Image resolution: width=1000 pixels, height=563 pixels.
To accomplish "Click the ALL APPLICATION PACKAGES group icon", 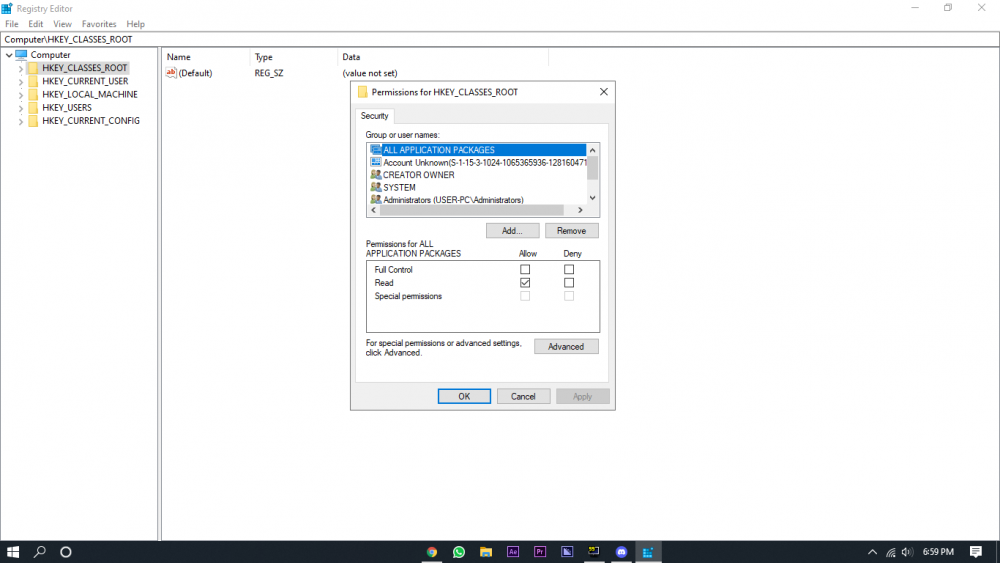I will point(376,150).
